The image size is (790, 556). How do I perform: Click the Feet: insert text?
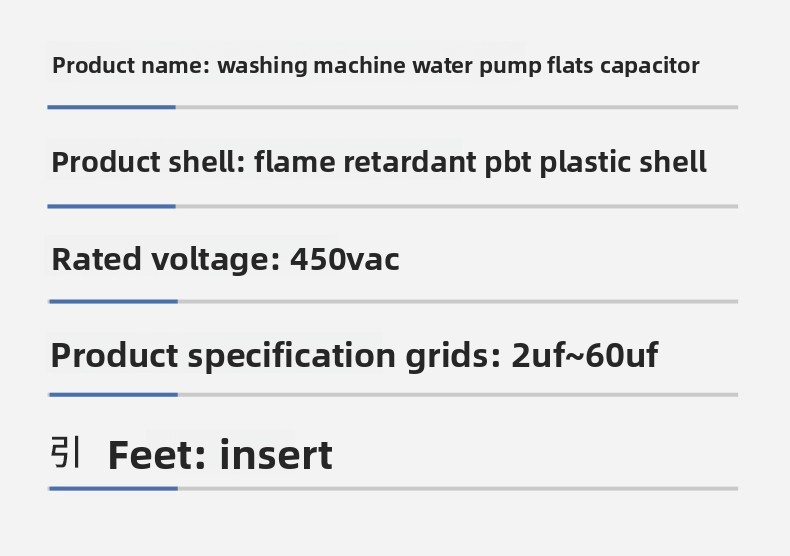point(220,455)
